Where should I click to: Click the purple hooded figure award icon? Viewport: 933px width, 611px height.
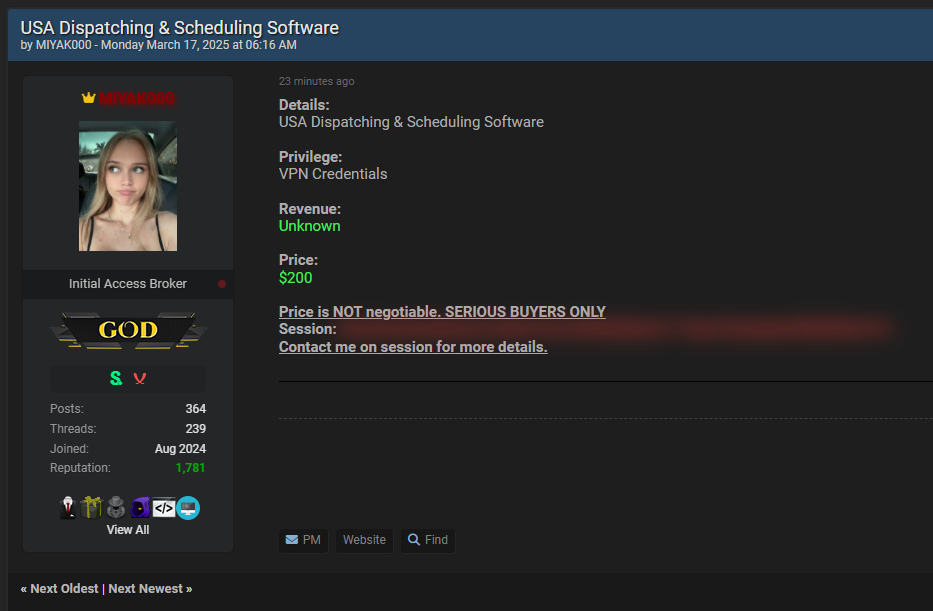(x=140, y=508)
